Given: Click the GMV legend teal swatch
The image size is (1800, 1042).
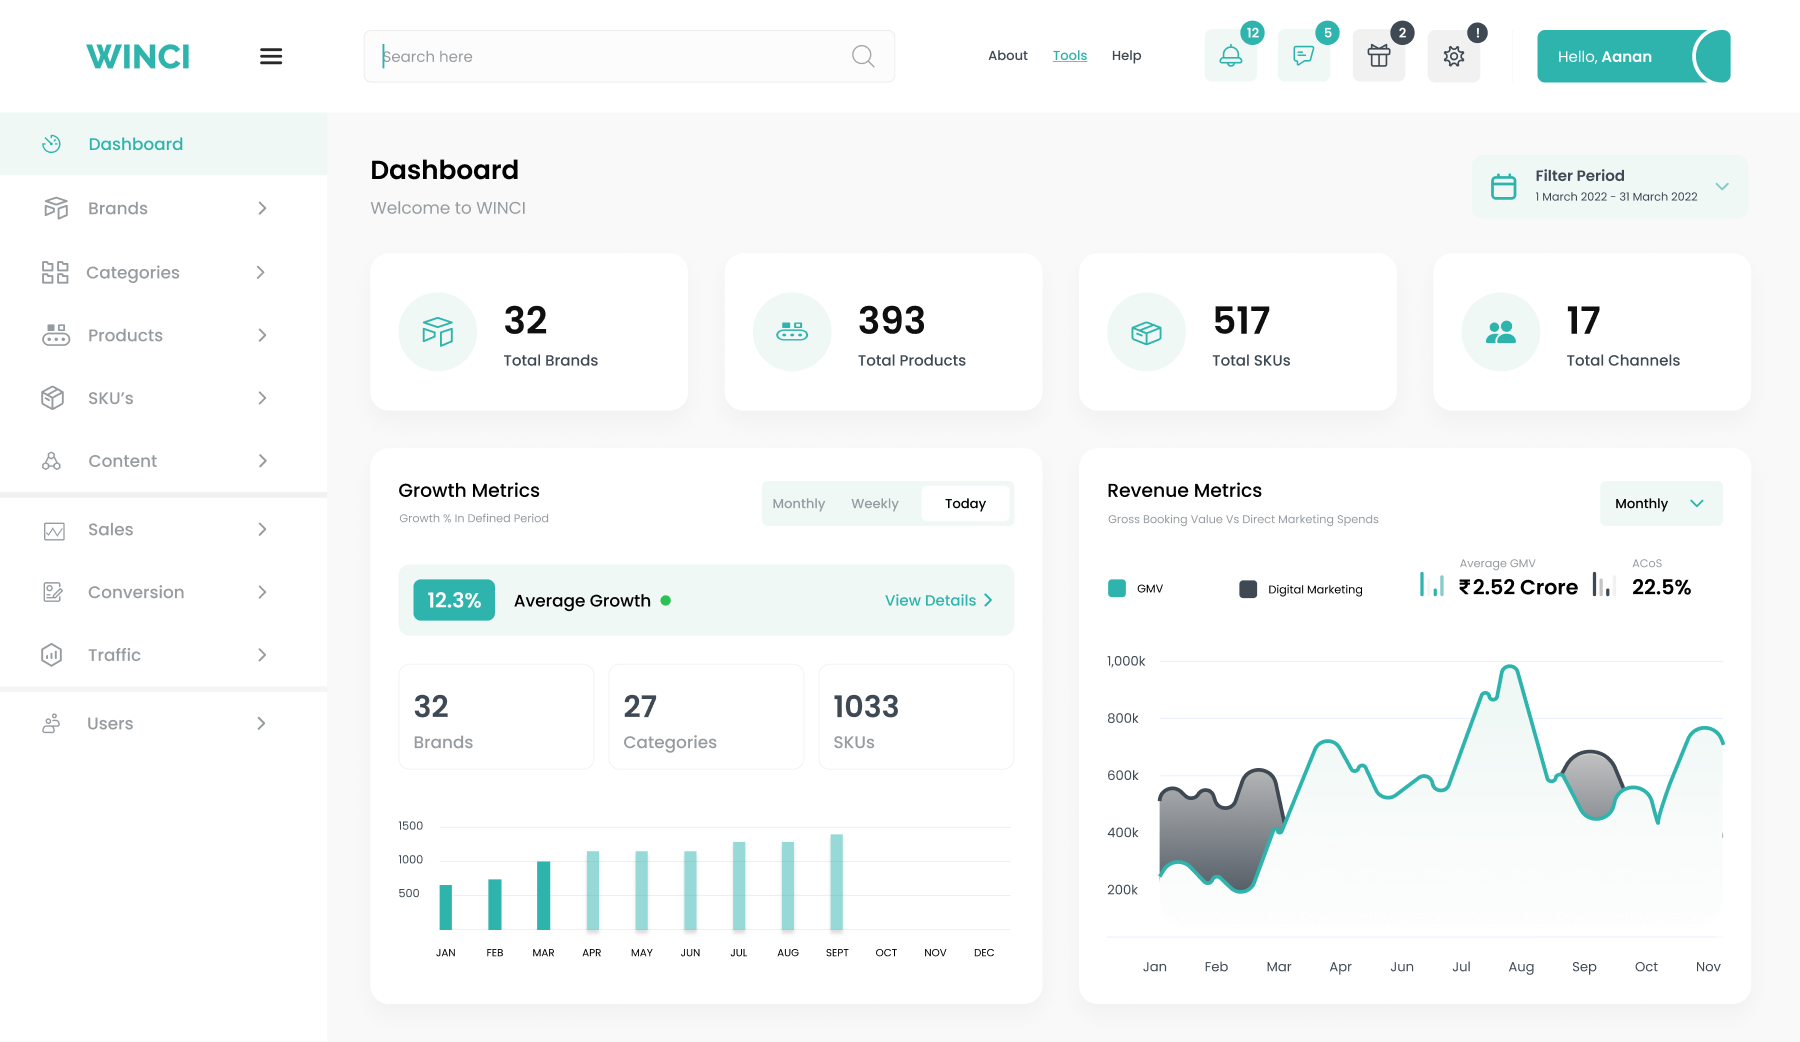Looking at the screenshot, I should point(1117,589).
